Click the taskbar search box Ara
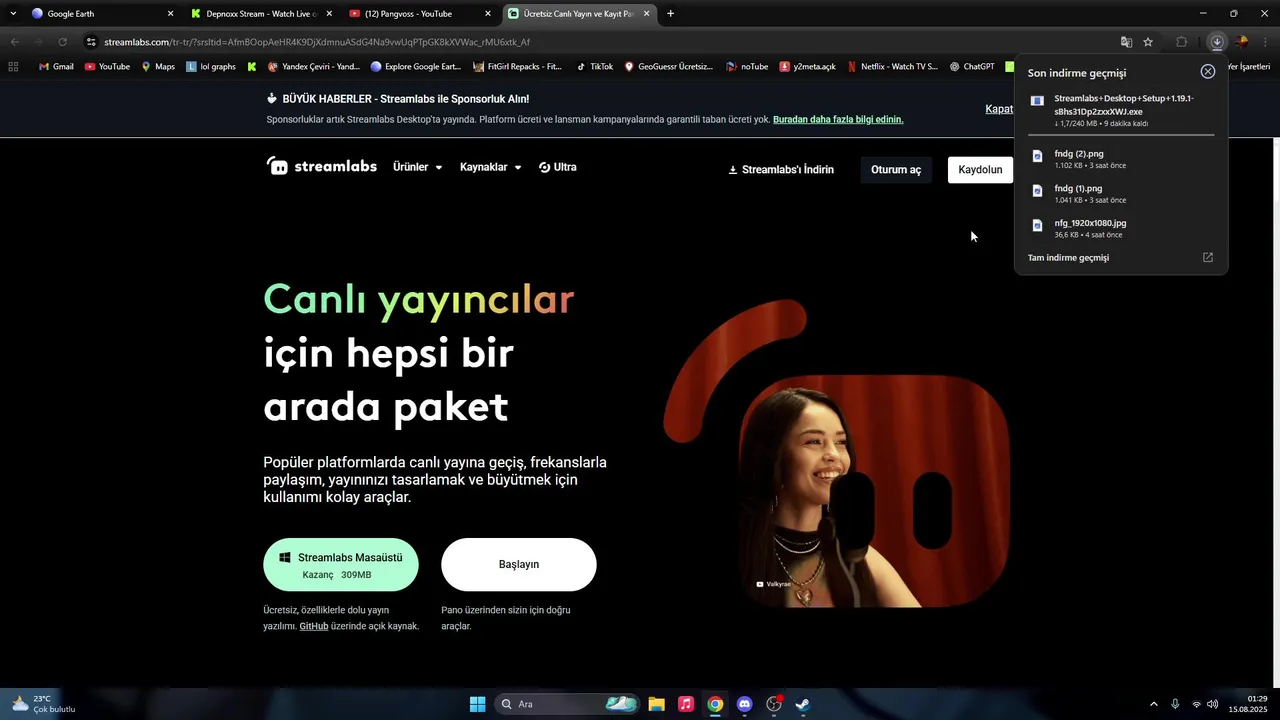Screen dimensions: 1280x720 click(567, 704)
